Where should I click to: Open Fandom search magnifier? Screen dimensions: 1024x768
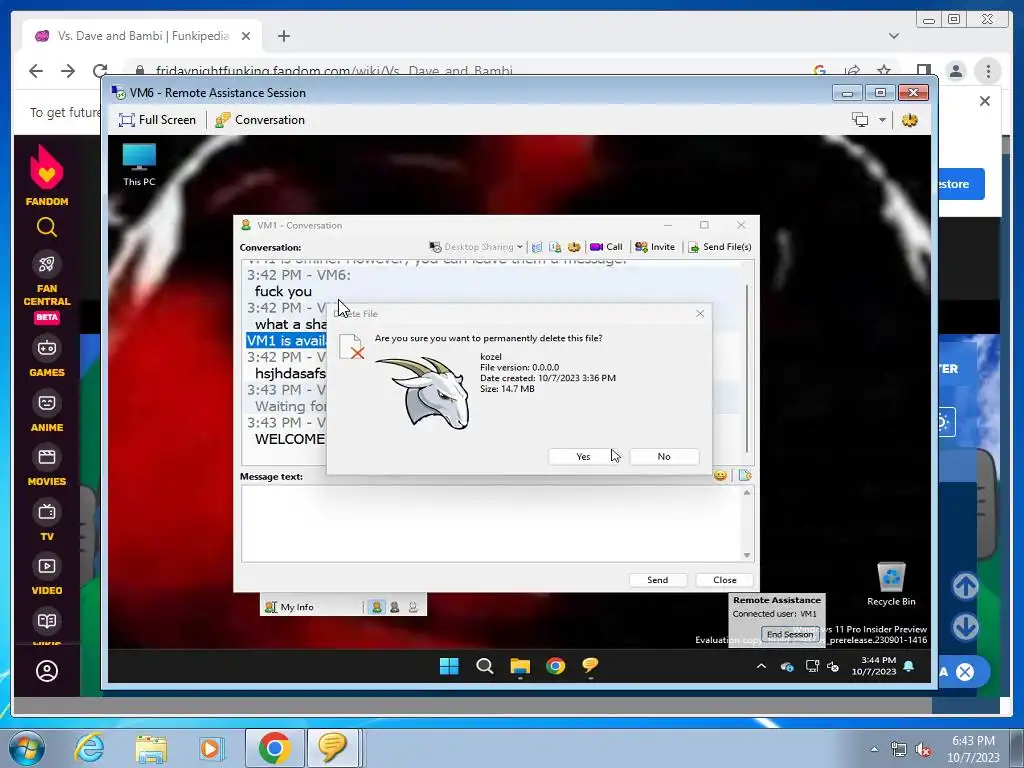point(46,227)
